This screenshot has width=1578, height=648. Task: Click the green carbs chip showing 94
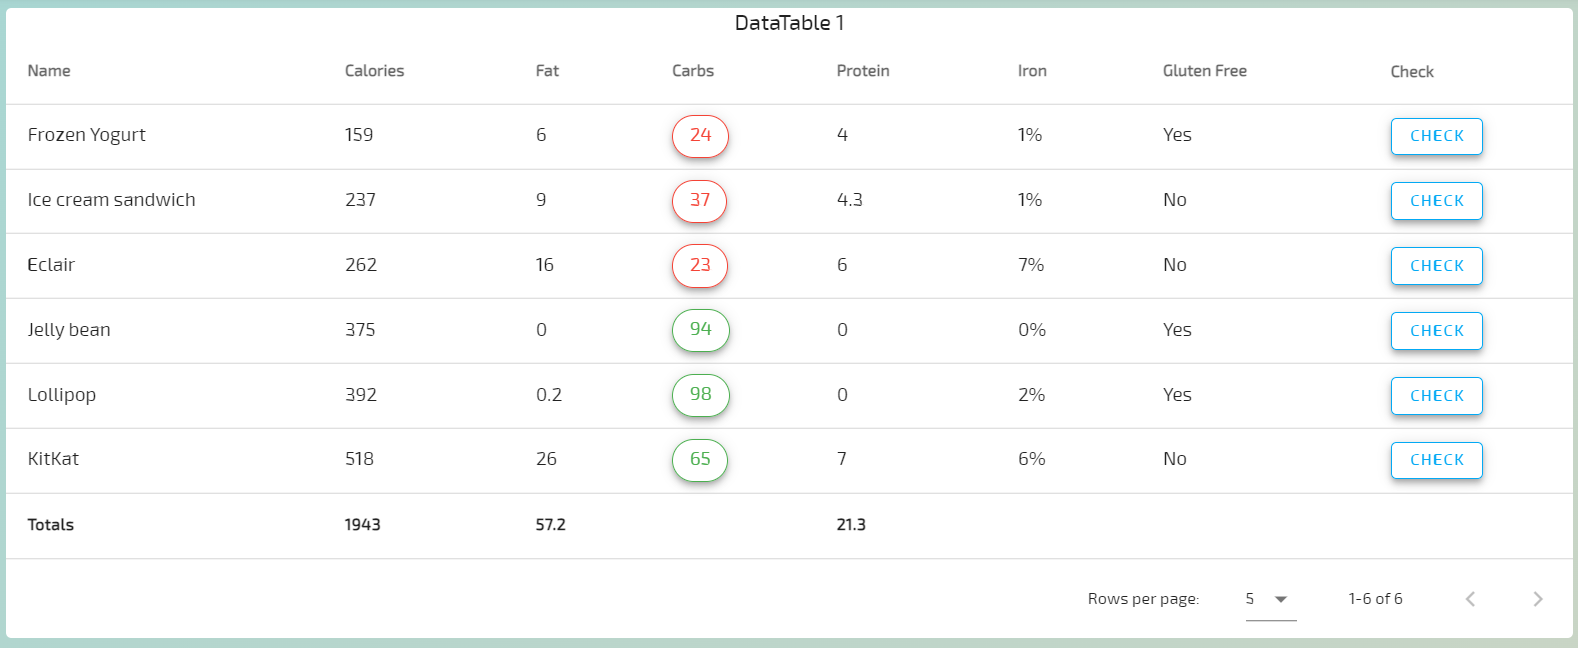coord(700,330)
